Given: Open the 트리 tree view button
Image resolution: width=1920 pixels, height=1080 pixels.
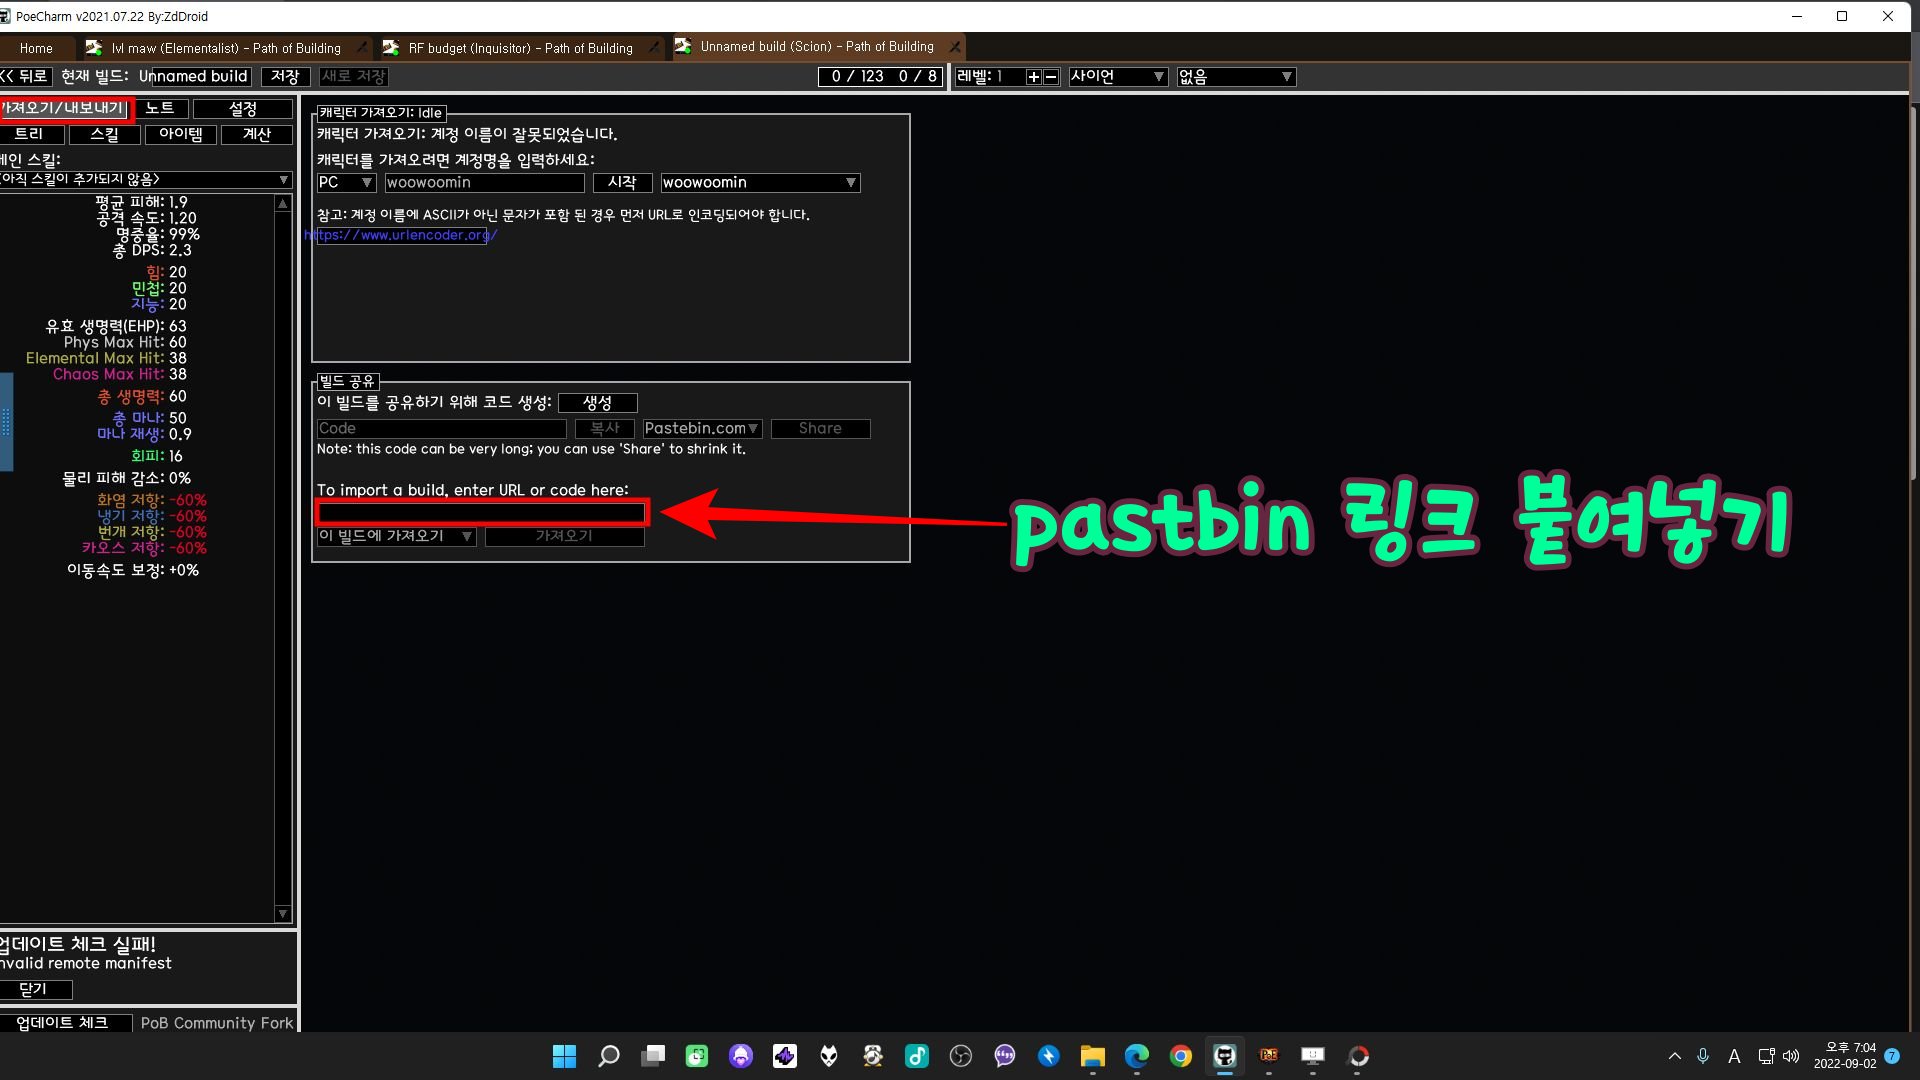Looking at the screenshot, I should coord(30,134).
